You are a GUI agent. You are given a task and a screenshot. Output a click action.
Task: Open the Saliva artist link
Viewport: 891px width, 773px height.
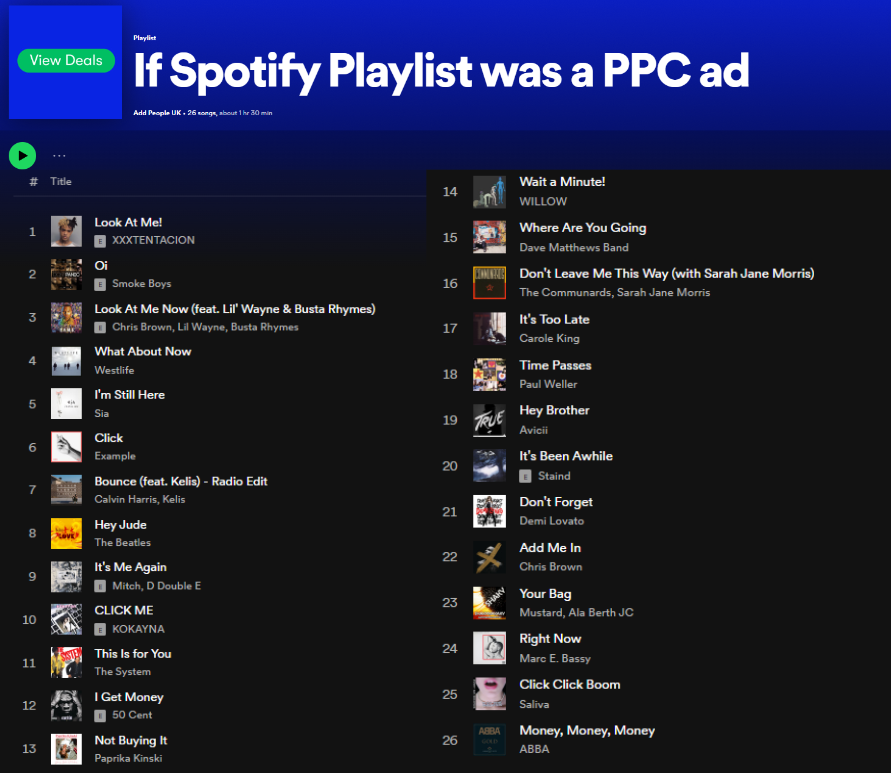(x=534, y=704)
